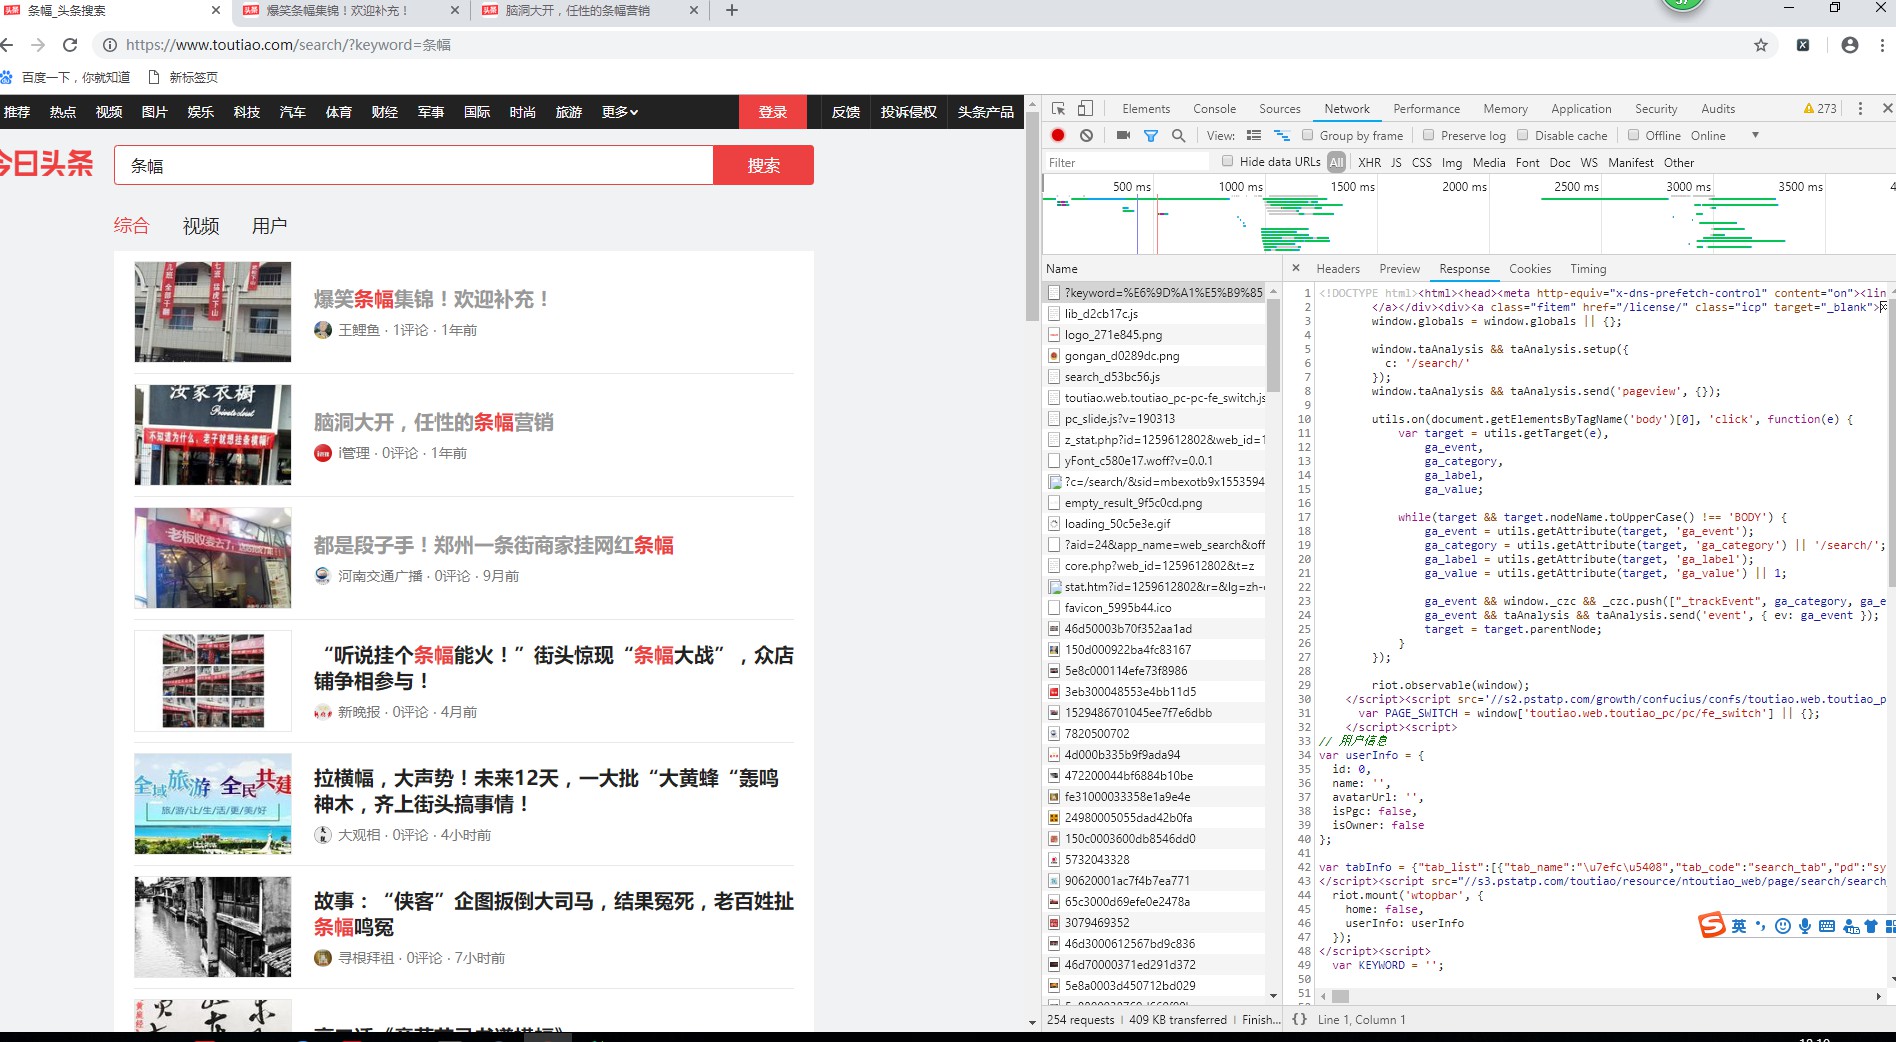Open the Online throttling dropdown
The image size is (1896, 1042).
[1724, 135]
